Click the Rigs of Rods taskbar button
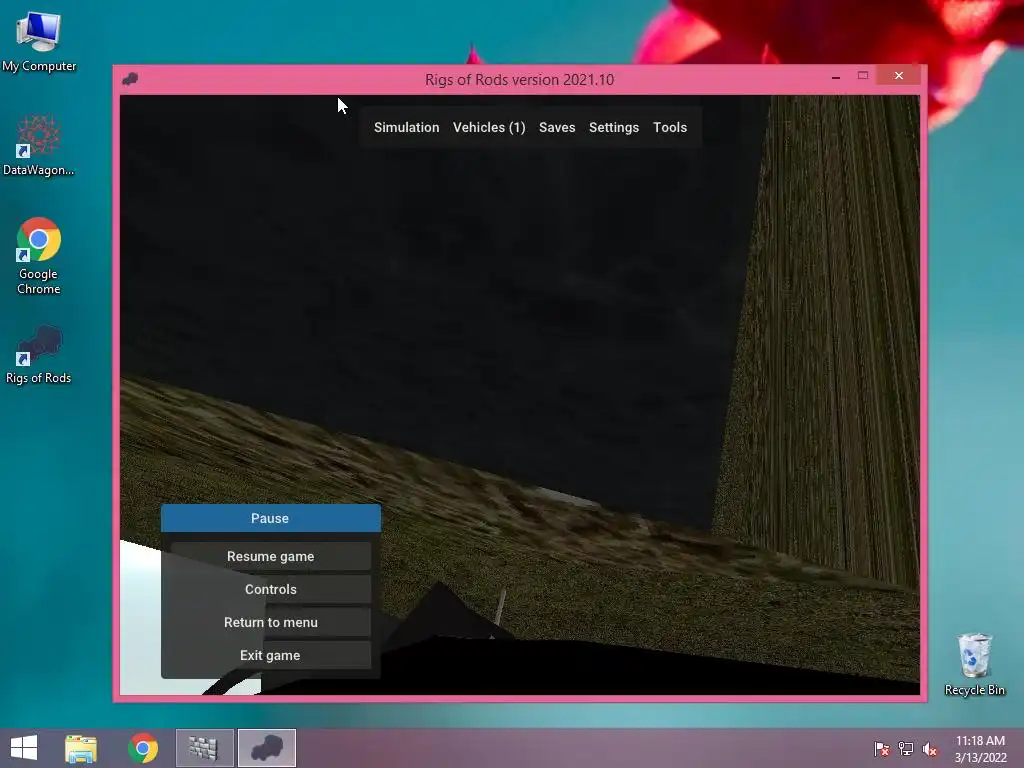 click(x=266, y=748)
